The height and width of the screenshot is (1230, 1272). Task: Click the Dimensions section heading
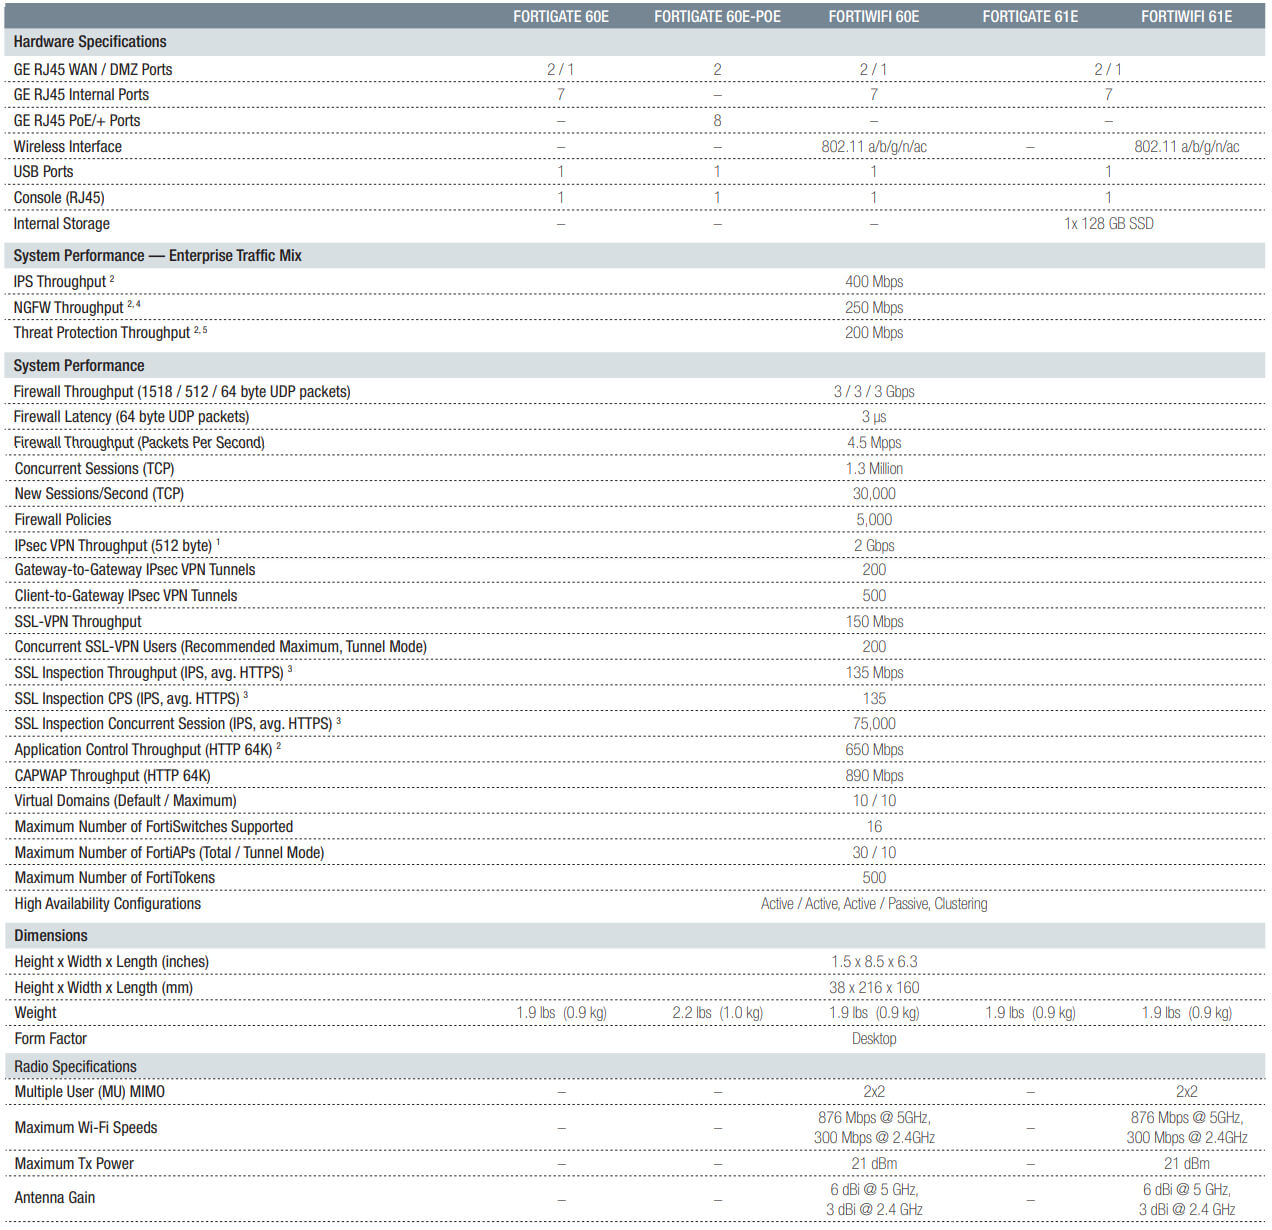point(51,936)
